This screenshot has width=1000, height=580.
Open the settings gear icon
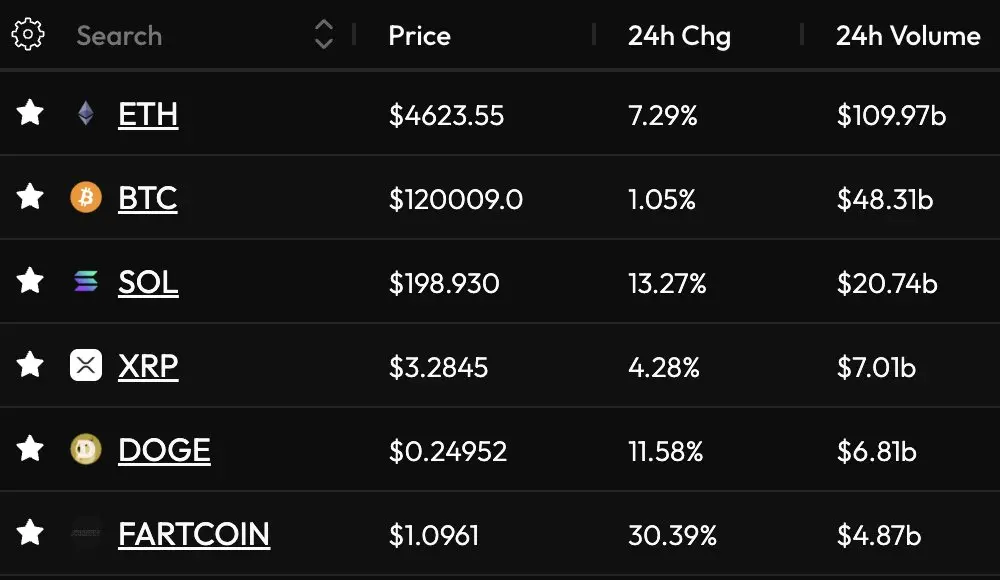tap(28, 34)
